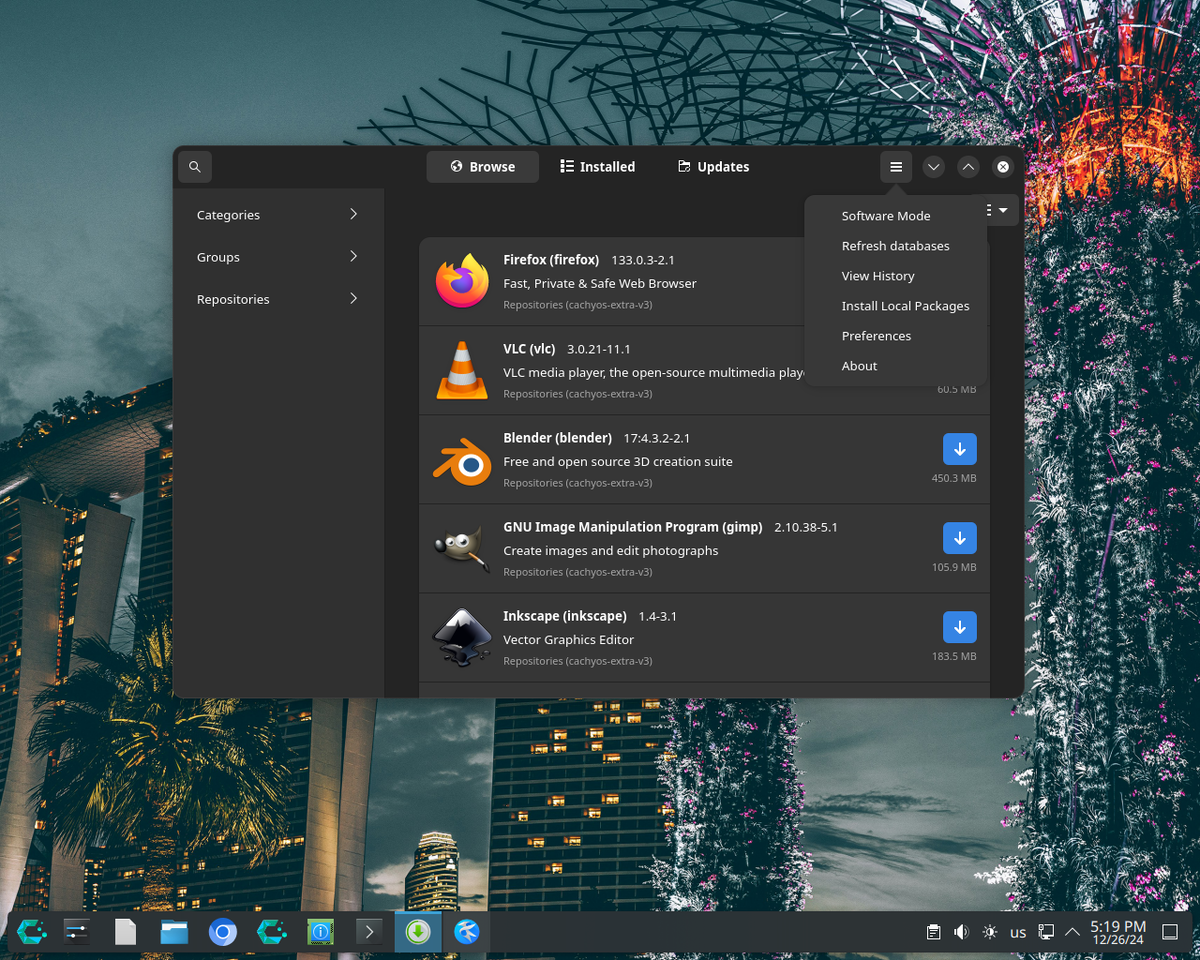Switch to the Installed tab
Screen dimensions: 1200x960
click(x=597, y=167)
